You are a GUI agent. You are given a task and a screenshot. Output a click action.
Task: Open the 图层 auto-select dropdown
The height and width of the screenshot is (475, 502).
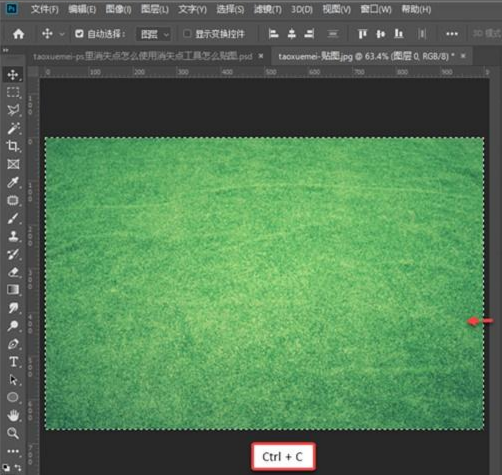pyautogui.click(x=154, y=34)
